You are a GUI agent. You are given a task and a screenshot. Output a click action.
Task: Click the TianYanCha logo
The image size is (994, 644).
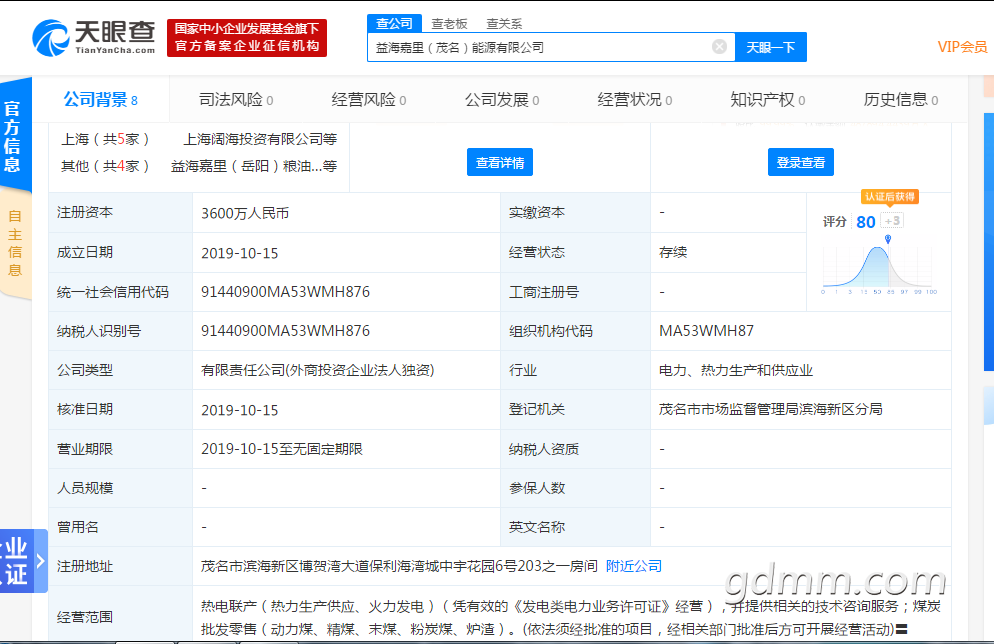pos(94,38)
